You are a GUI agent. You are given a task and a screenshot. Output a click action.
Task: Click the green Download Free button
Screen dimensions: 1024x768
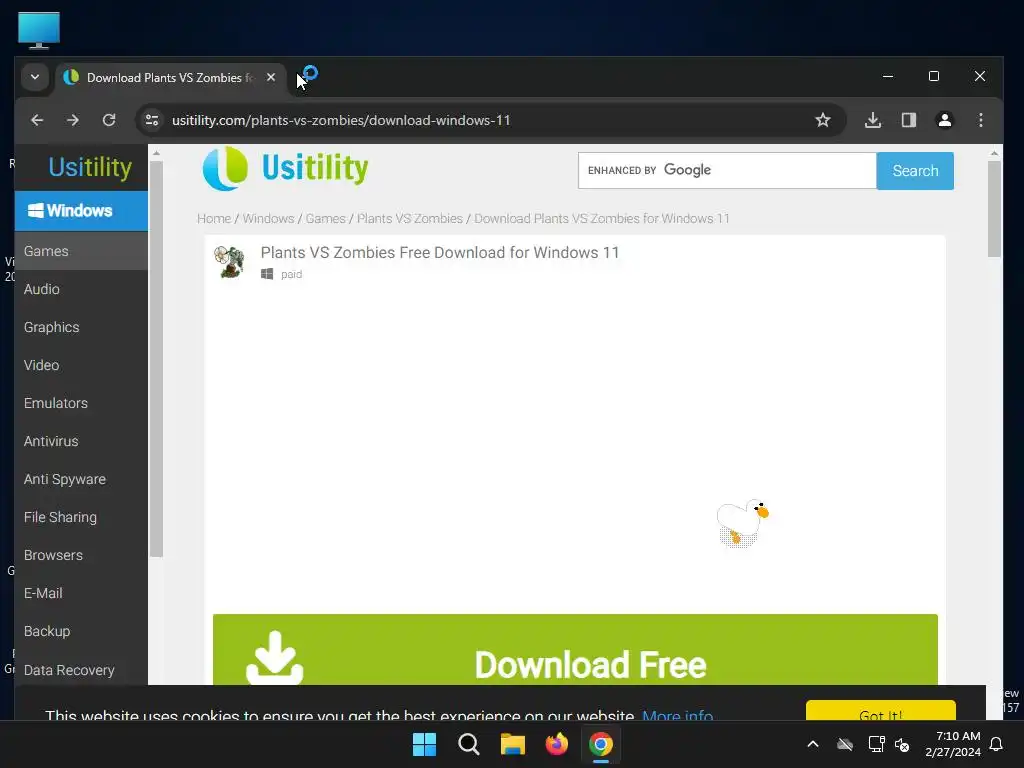point(575,650)
